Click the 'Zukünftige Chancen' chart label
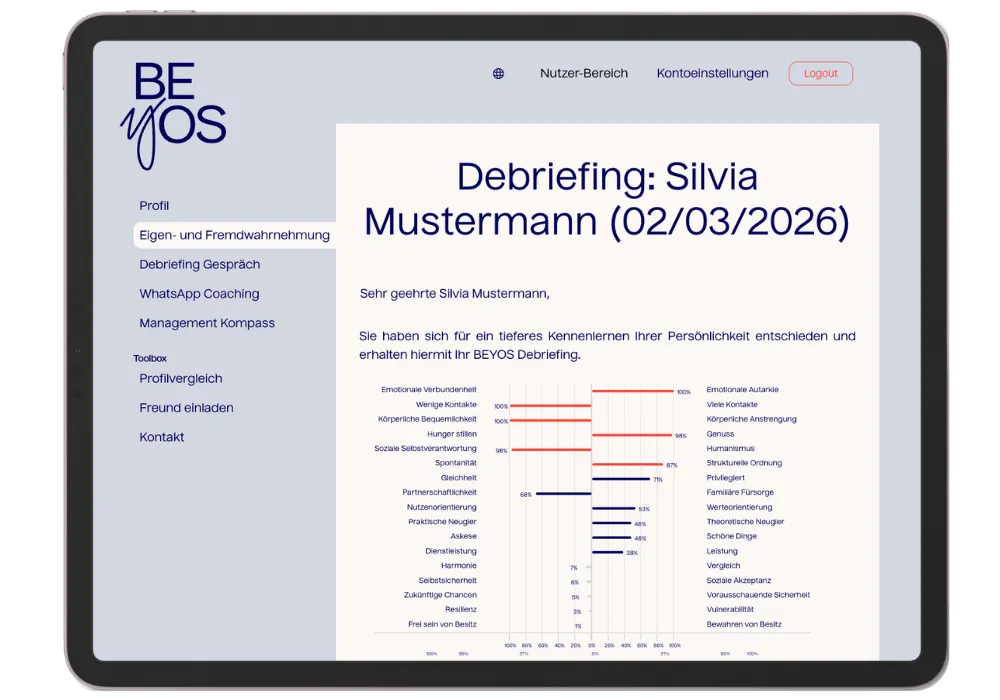 click(x=440, y=595)
